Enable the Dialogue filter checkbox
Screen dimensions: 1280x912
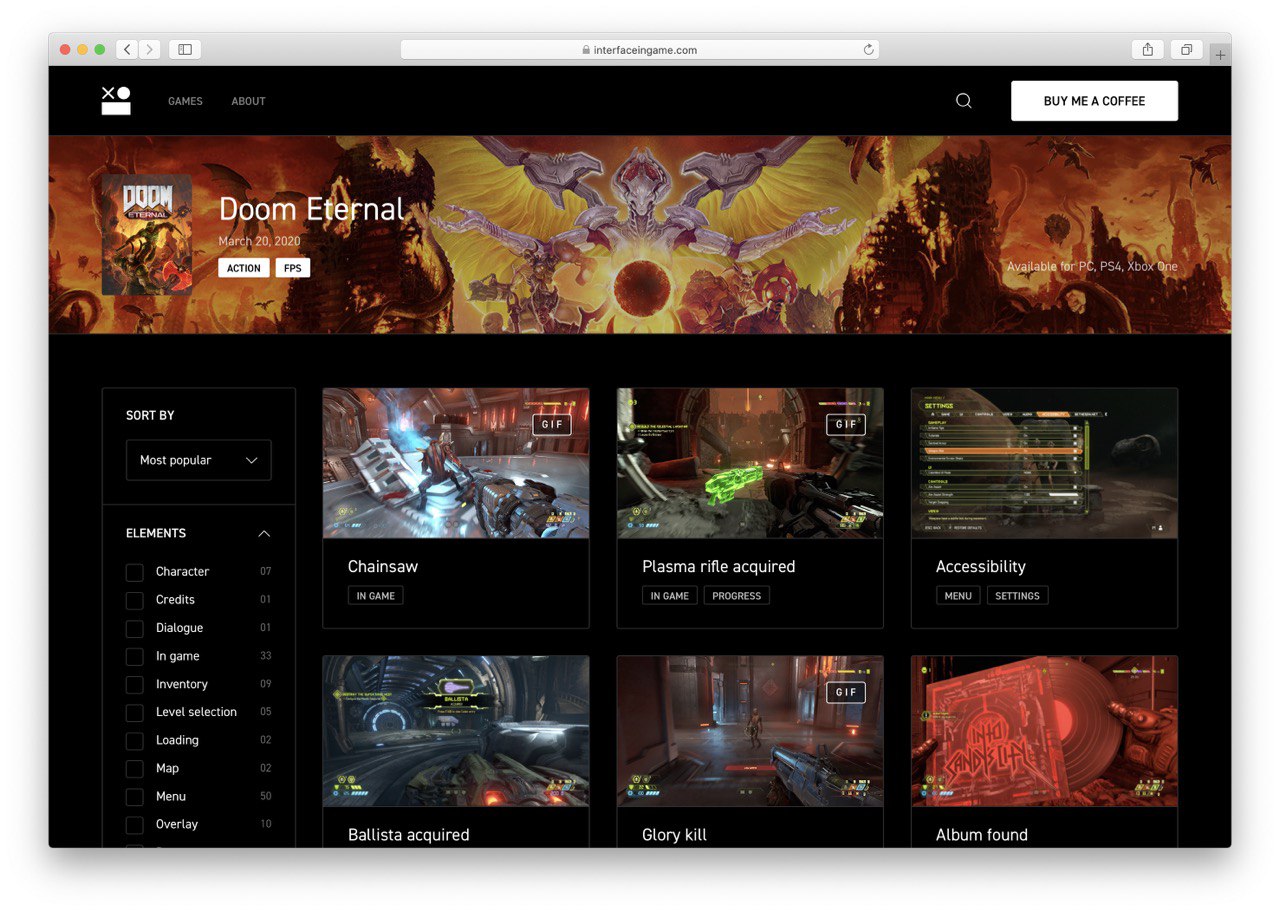[134, 628]
